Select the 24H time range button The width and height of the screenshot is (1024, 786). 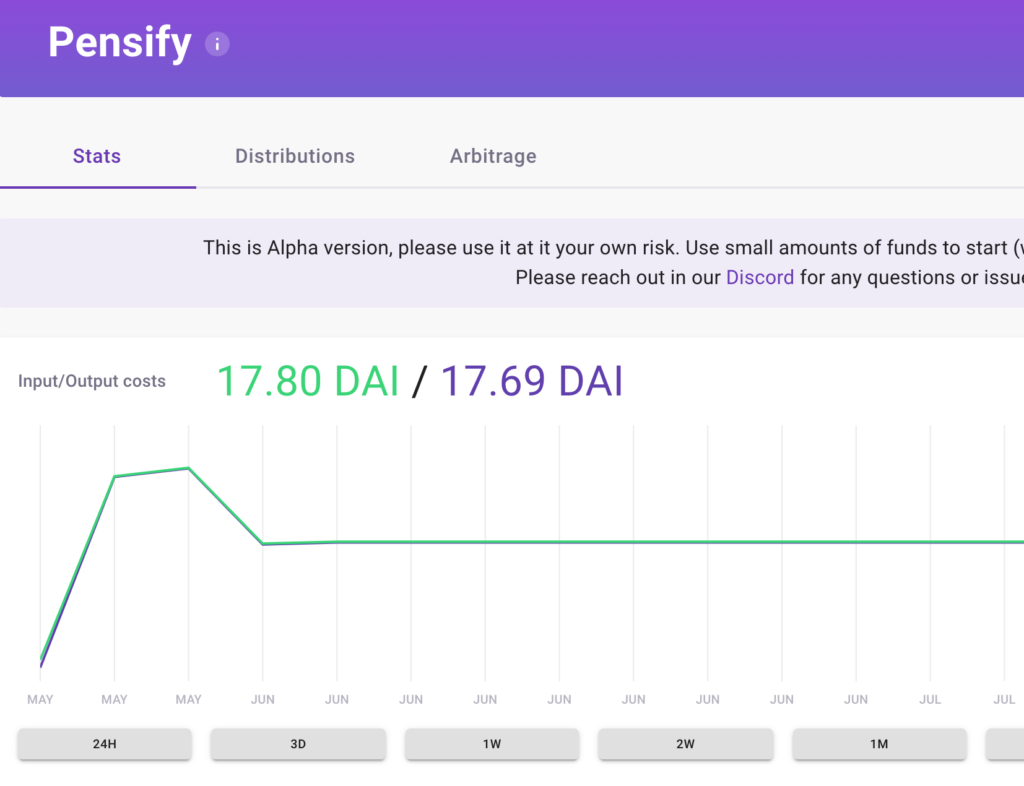coord(104,744)
